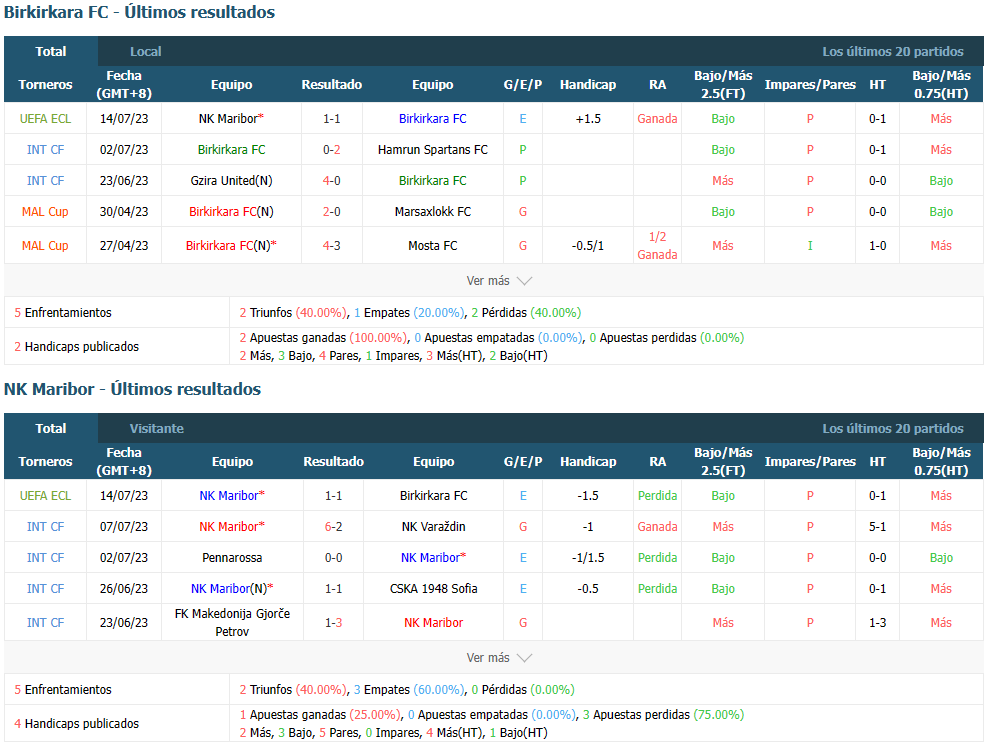Open MAL Cup tournament on 30/04/23 row
The height and width of the screenshot is (747, 989).
tap(45, 211)
